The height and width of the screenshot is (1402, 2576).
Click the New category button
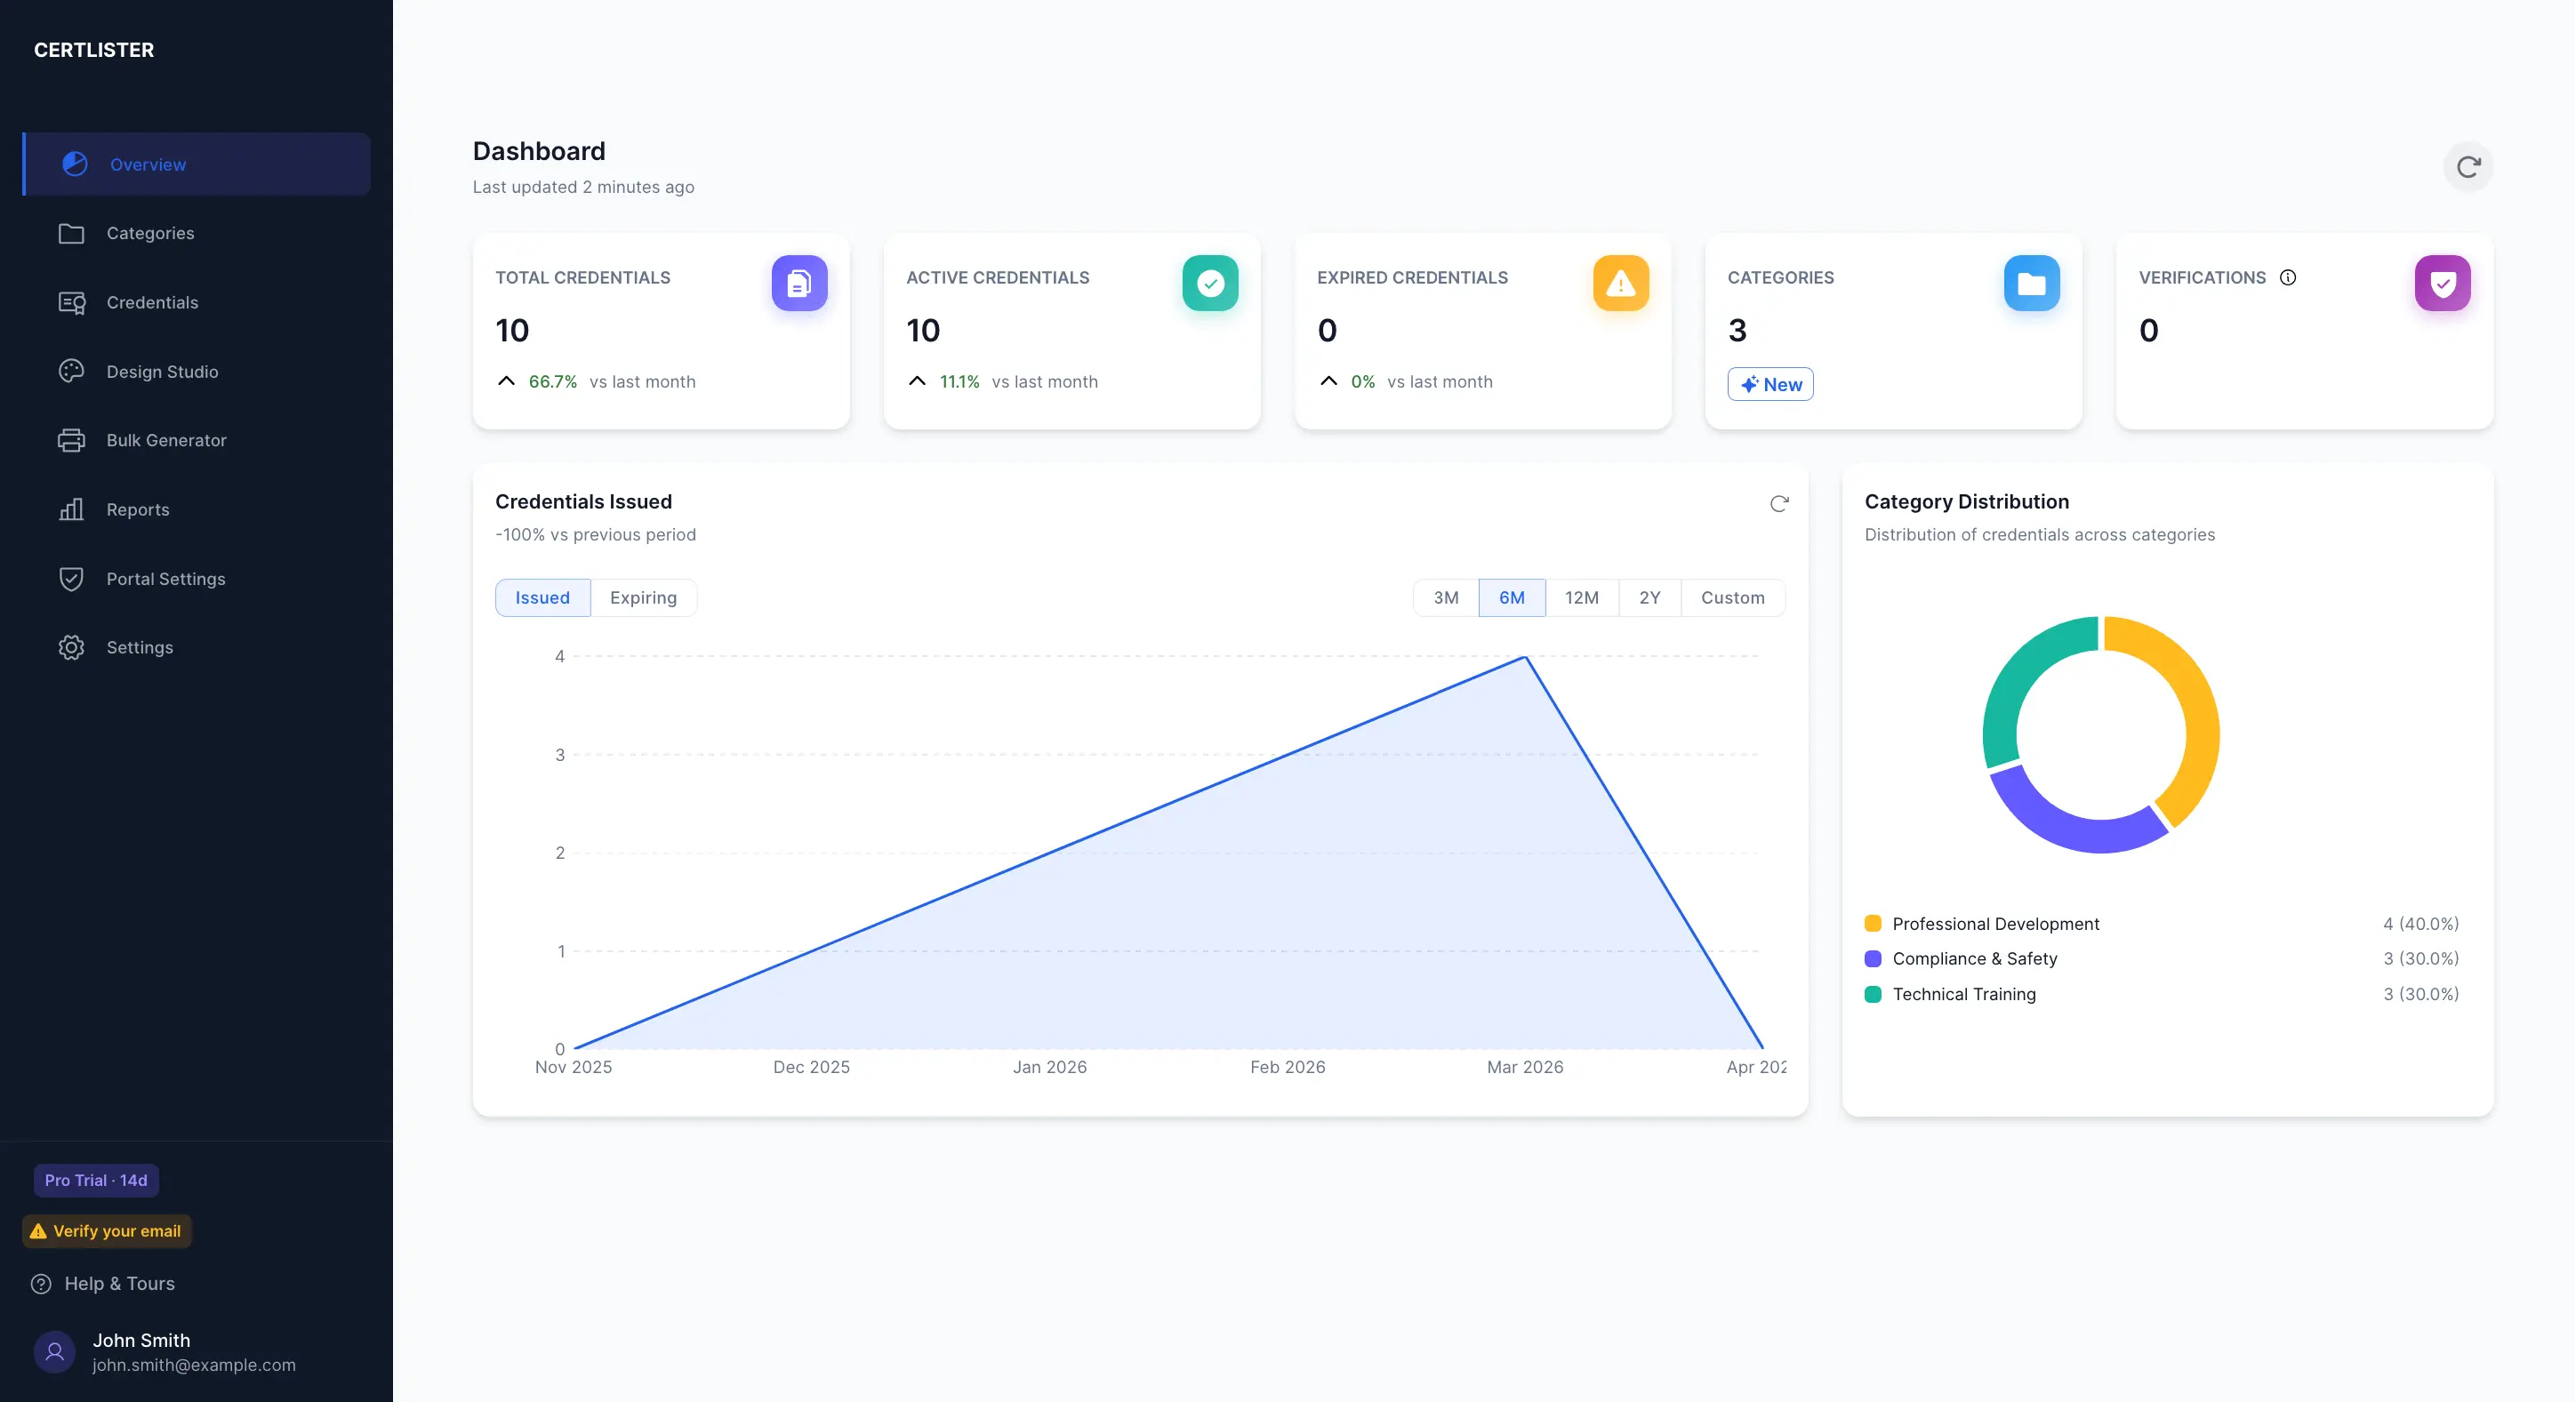click(x=1770, y=384)
